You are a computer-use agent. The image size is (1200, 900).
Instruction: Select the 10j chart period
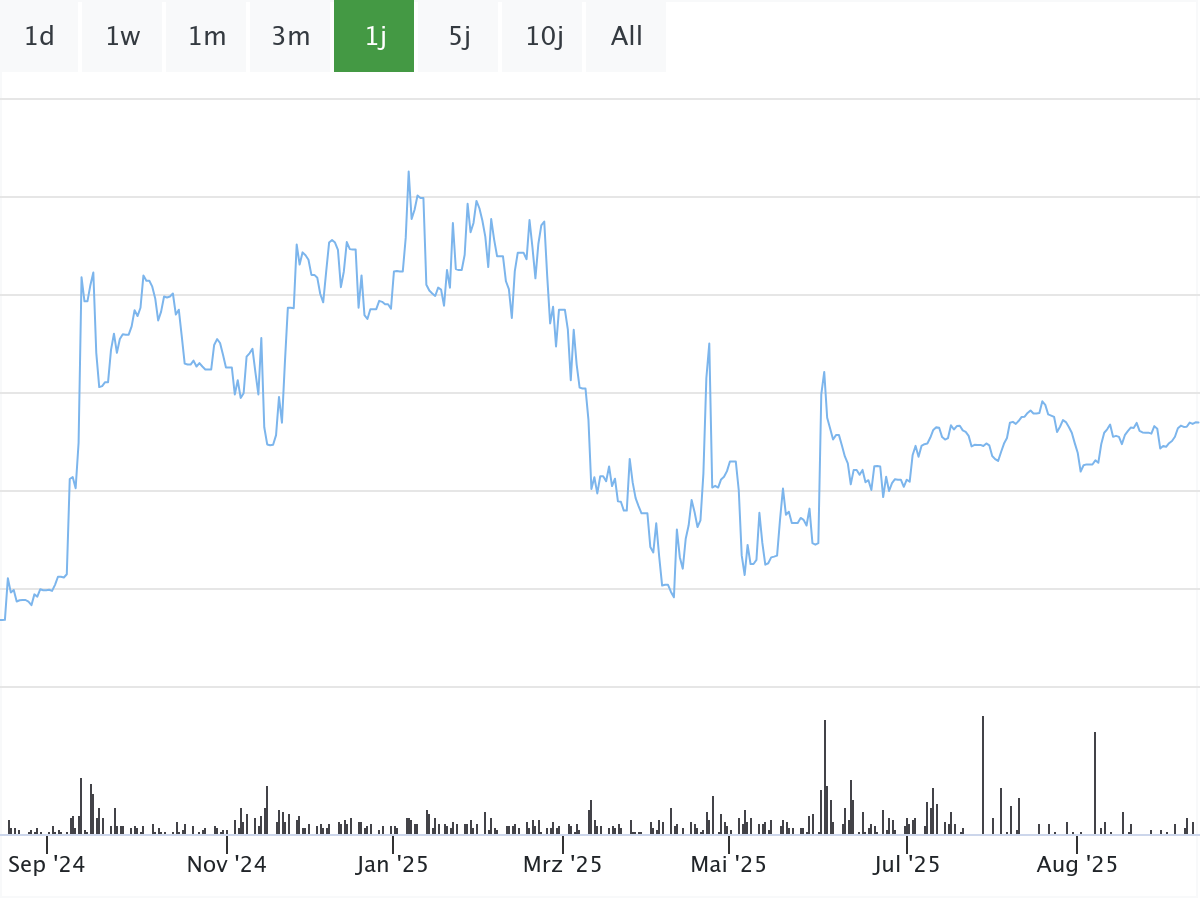544,37
